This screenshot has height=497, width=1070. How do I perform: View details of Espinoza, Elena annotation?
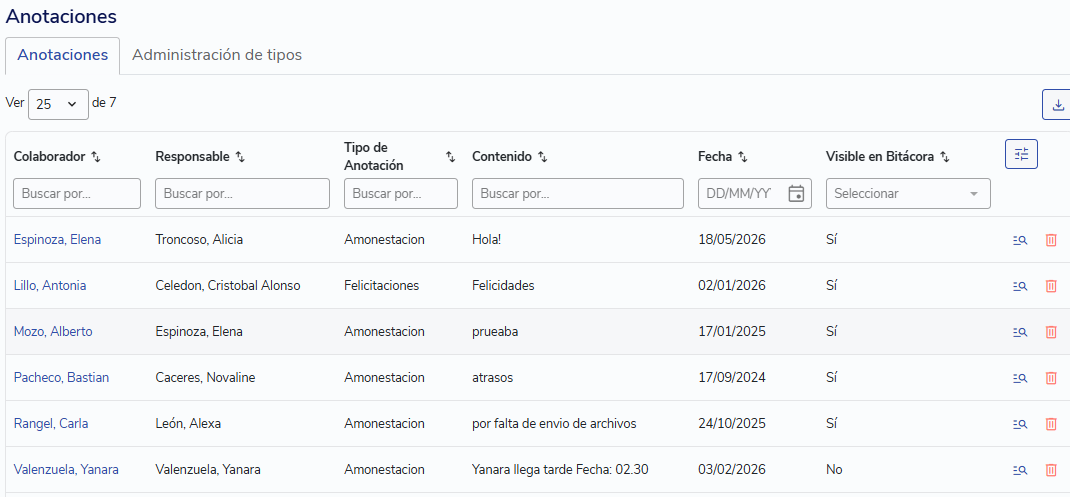[1020, 240]
